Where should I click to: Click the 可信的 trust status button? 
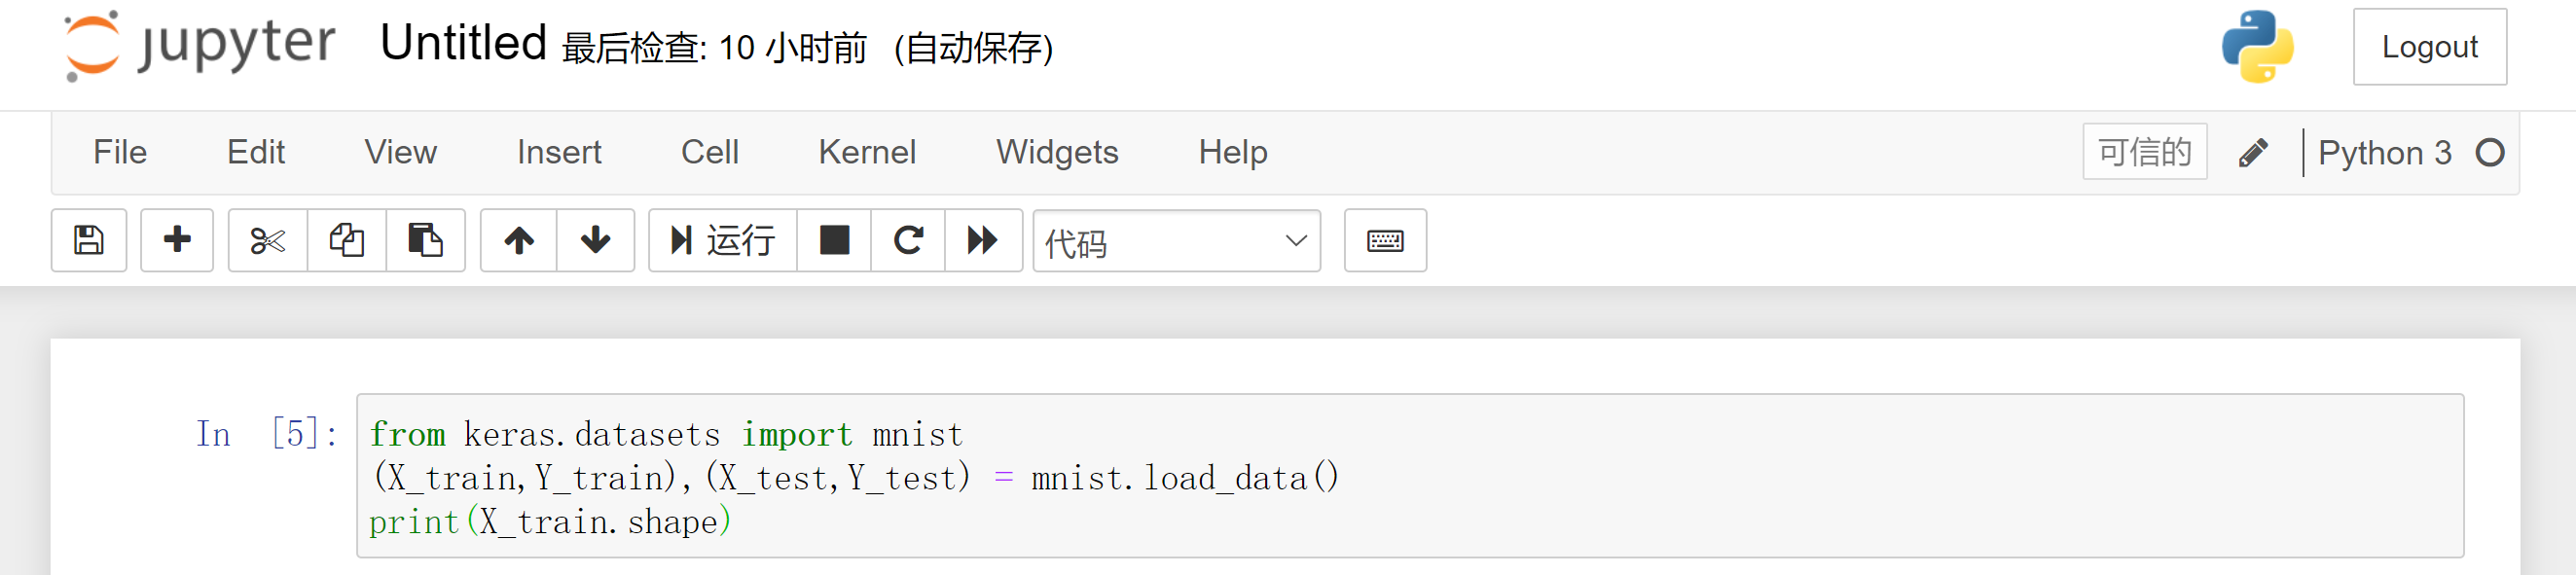tap(2144, 152)
